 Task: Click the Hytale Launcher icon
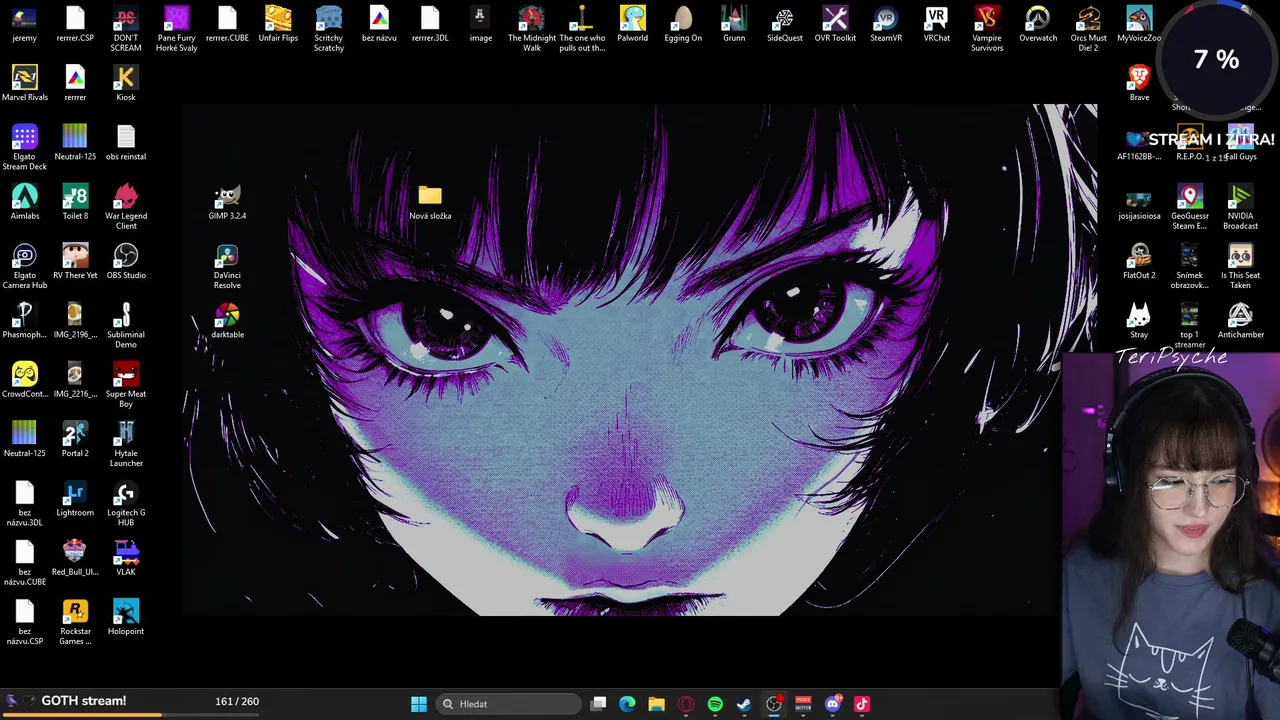click(x=125, y=444)
